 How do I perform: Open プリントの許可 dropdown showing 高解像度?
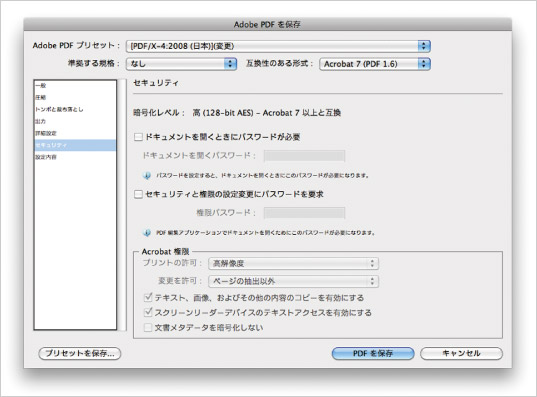(294, 263)
